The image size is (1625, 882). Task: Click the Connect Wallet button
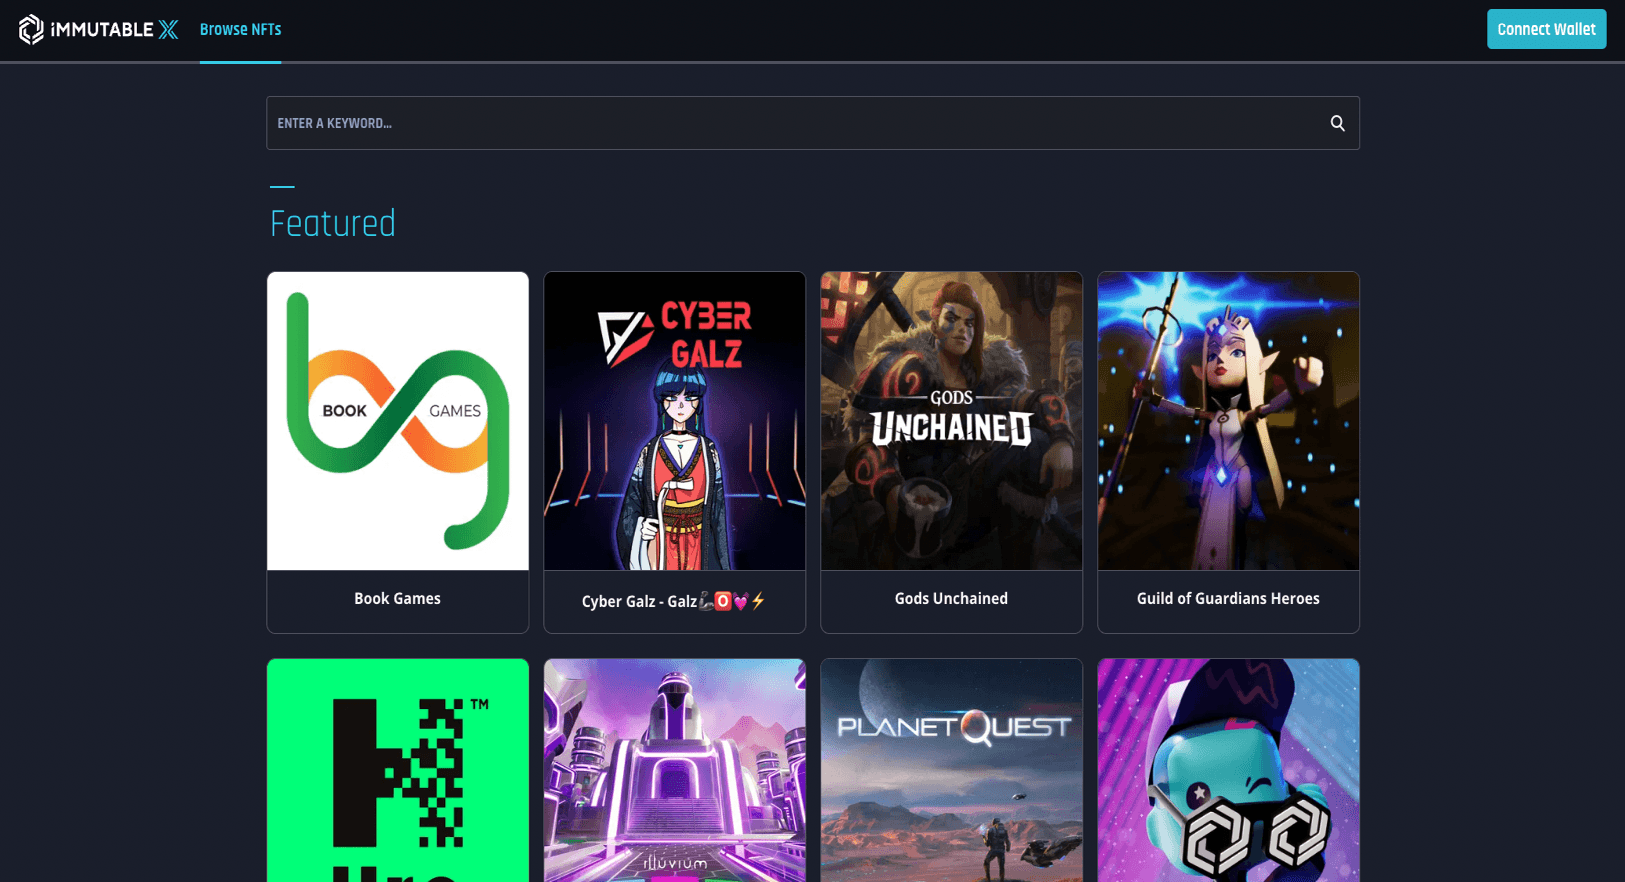coord(1546,29)
